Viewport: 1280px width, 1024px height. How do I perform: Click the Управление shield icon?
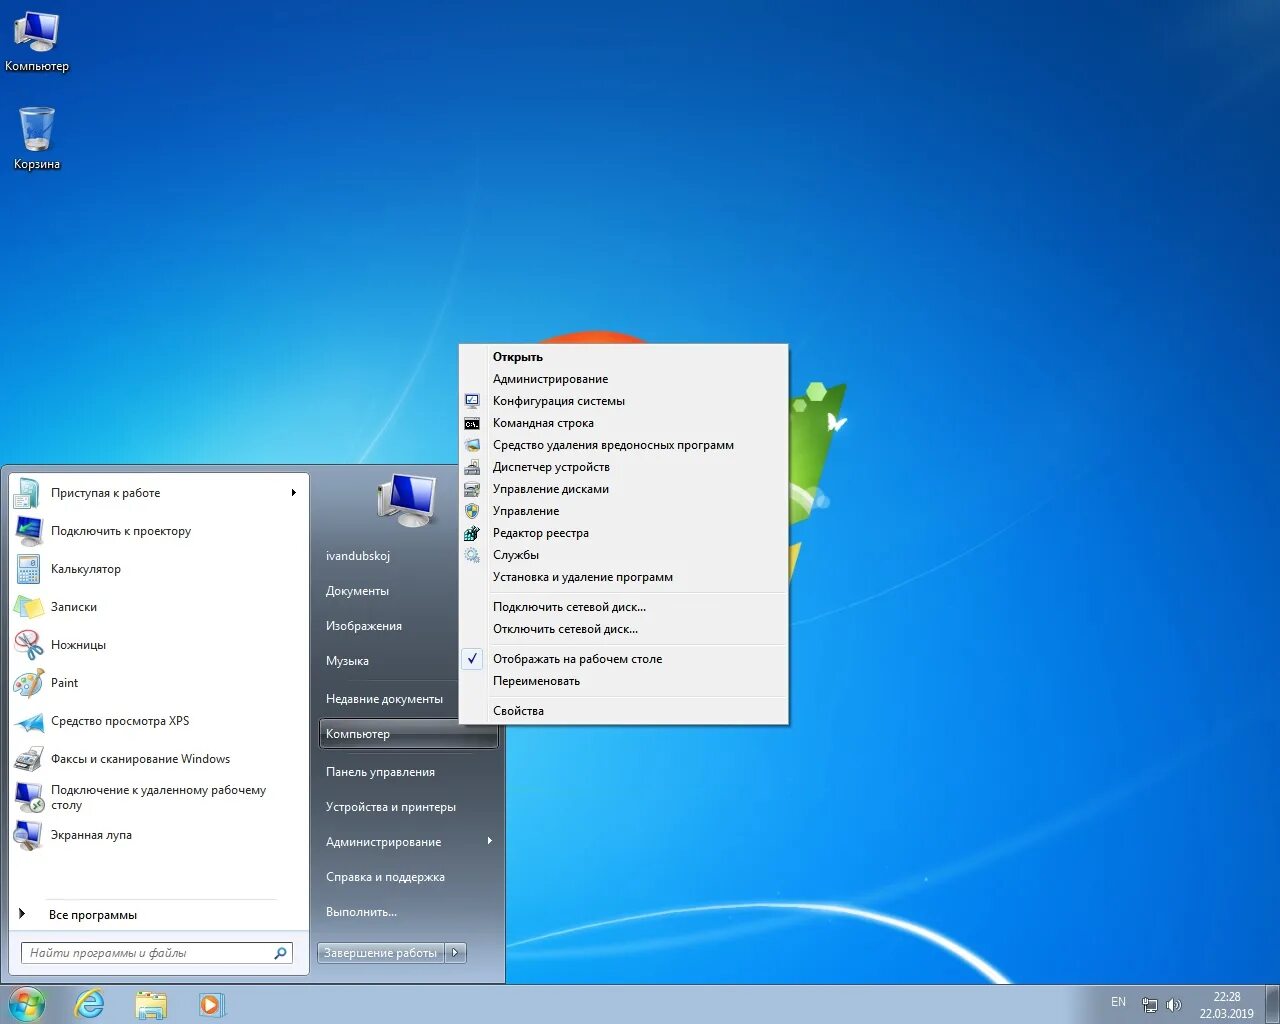click(472, 511)
